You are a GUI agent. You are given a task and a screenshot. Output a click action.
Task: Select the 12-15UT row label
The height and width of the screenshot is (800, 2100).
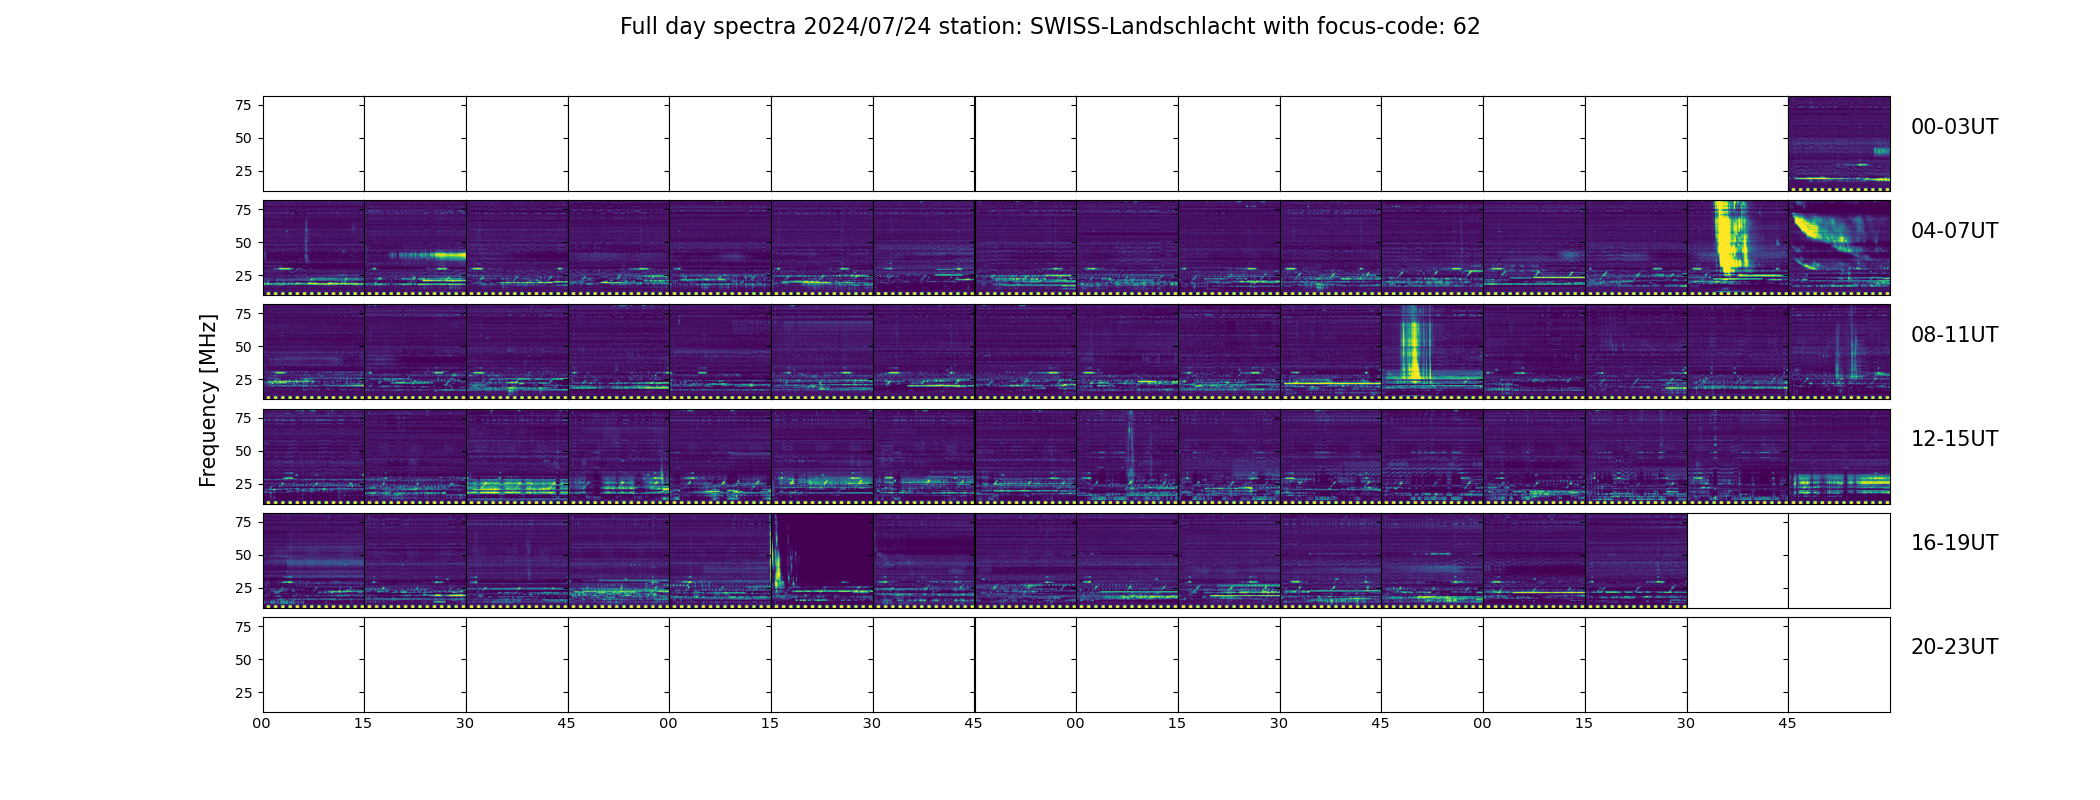point(1954,439)
